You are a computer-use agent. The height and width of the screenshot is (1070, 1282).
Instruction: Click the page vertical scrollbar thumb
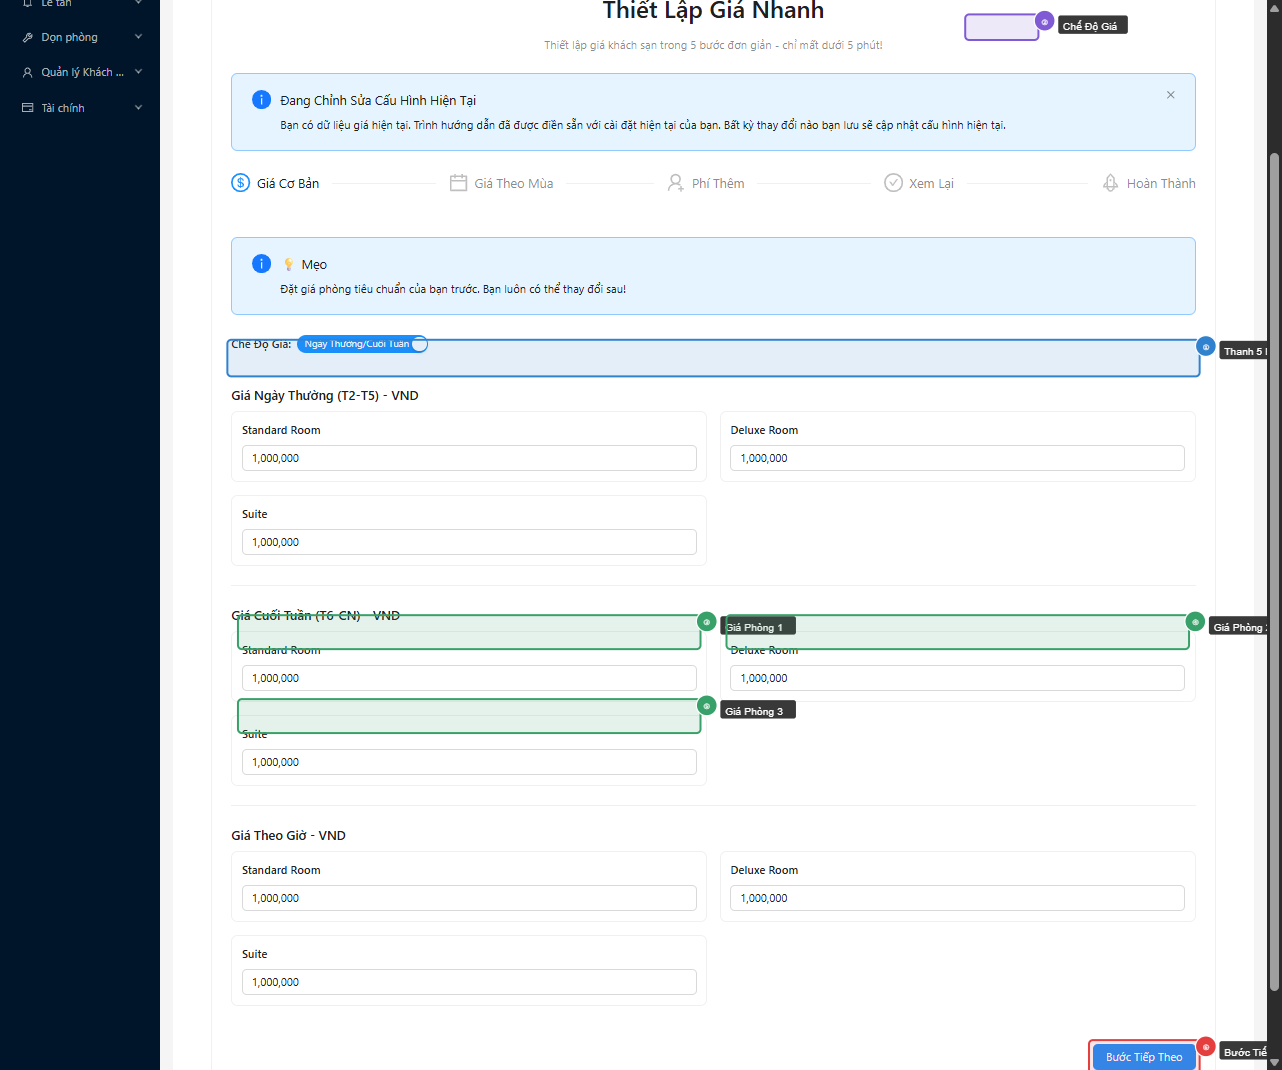point(1274,570)
